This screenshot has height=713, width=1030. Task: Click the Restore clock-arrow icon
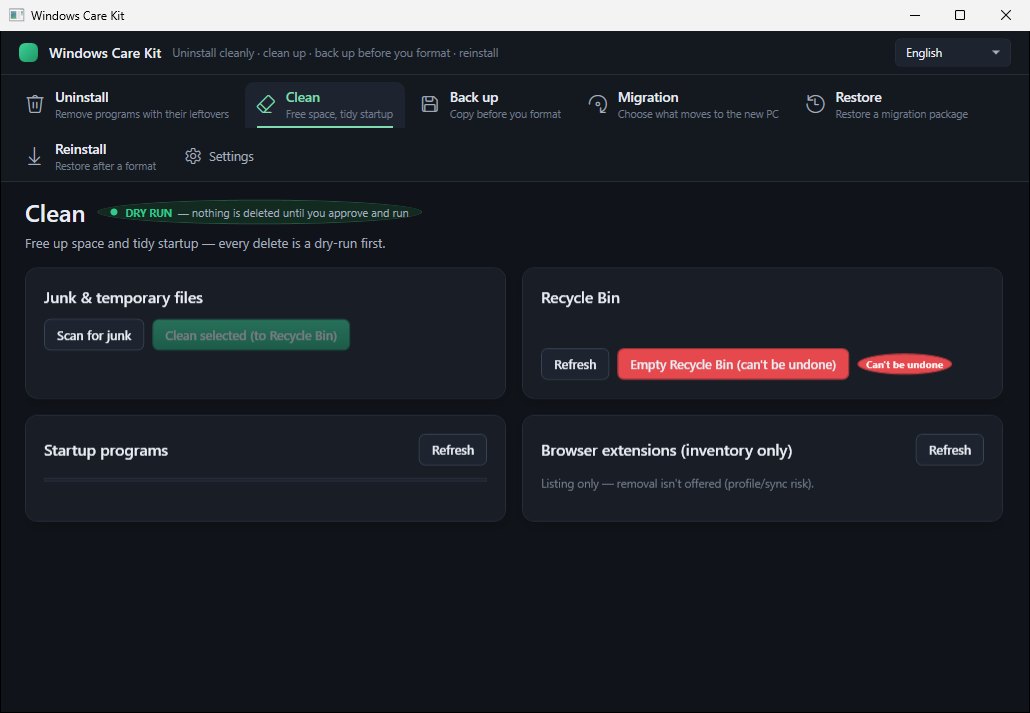[x=815, y=104]
